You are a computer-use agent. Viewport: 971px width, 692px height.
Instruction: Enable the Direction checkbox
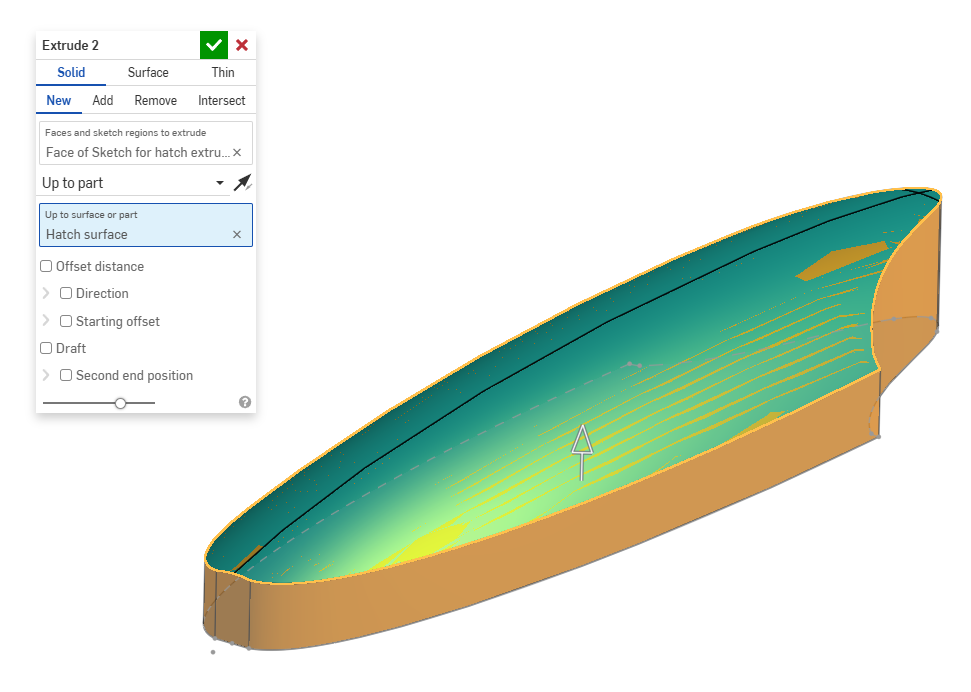click(x=66, y=293)
